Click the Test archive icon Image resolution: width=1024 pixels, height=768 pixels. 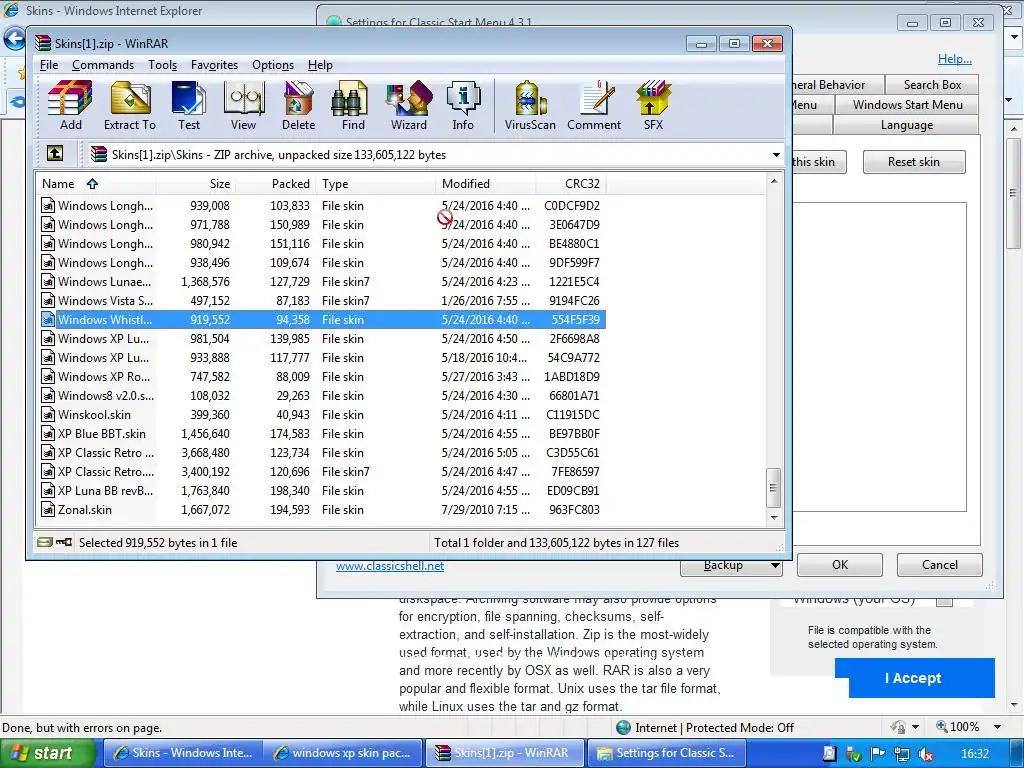click(189, 98)
